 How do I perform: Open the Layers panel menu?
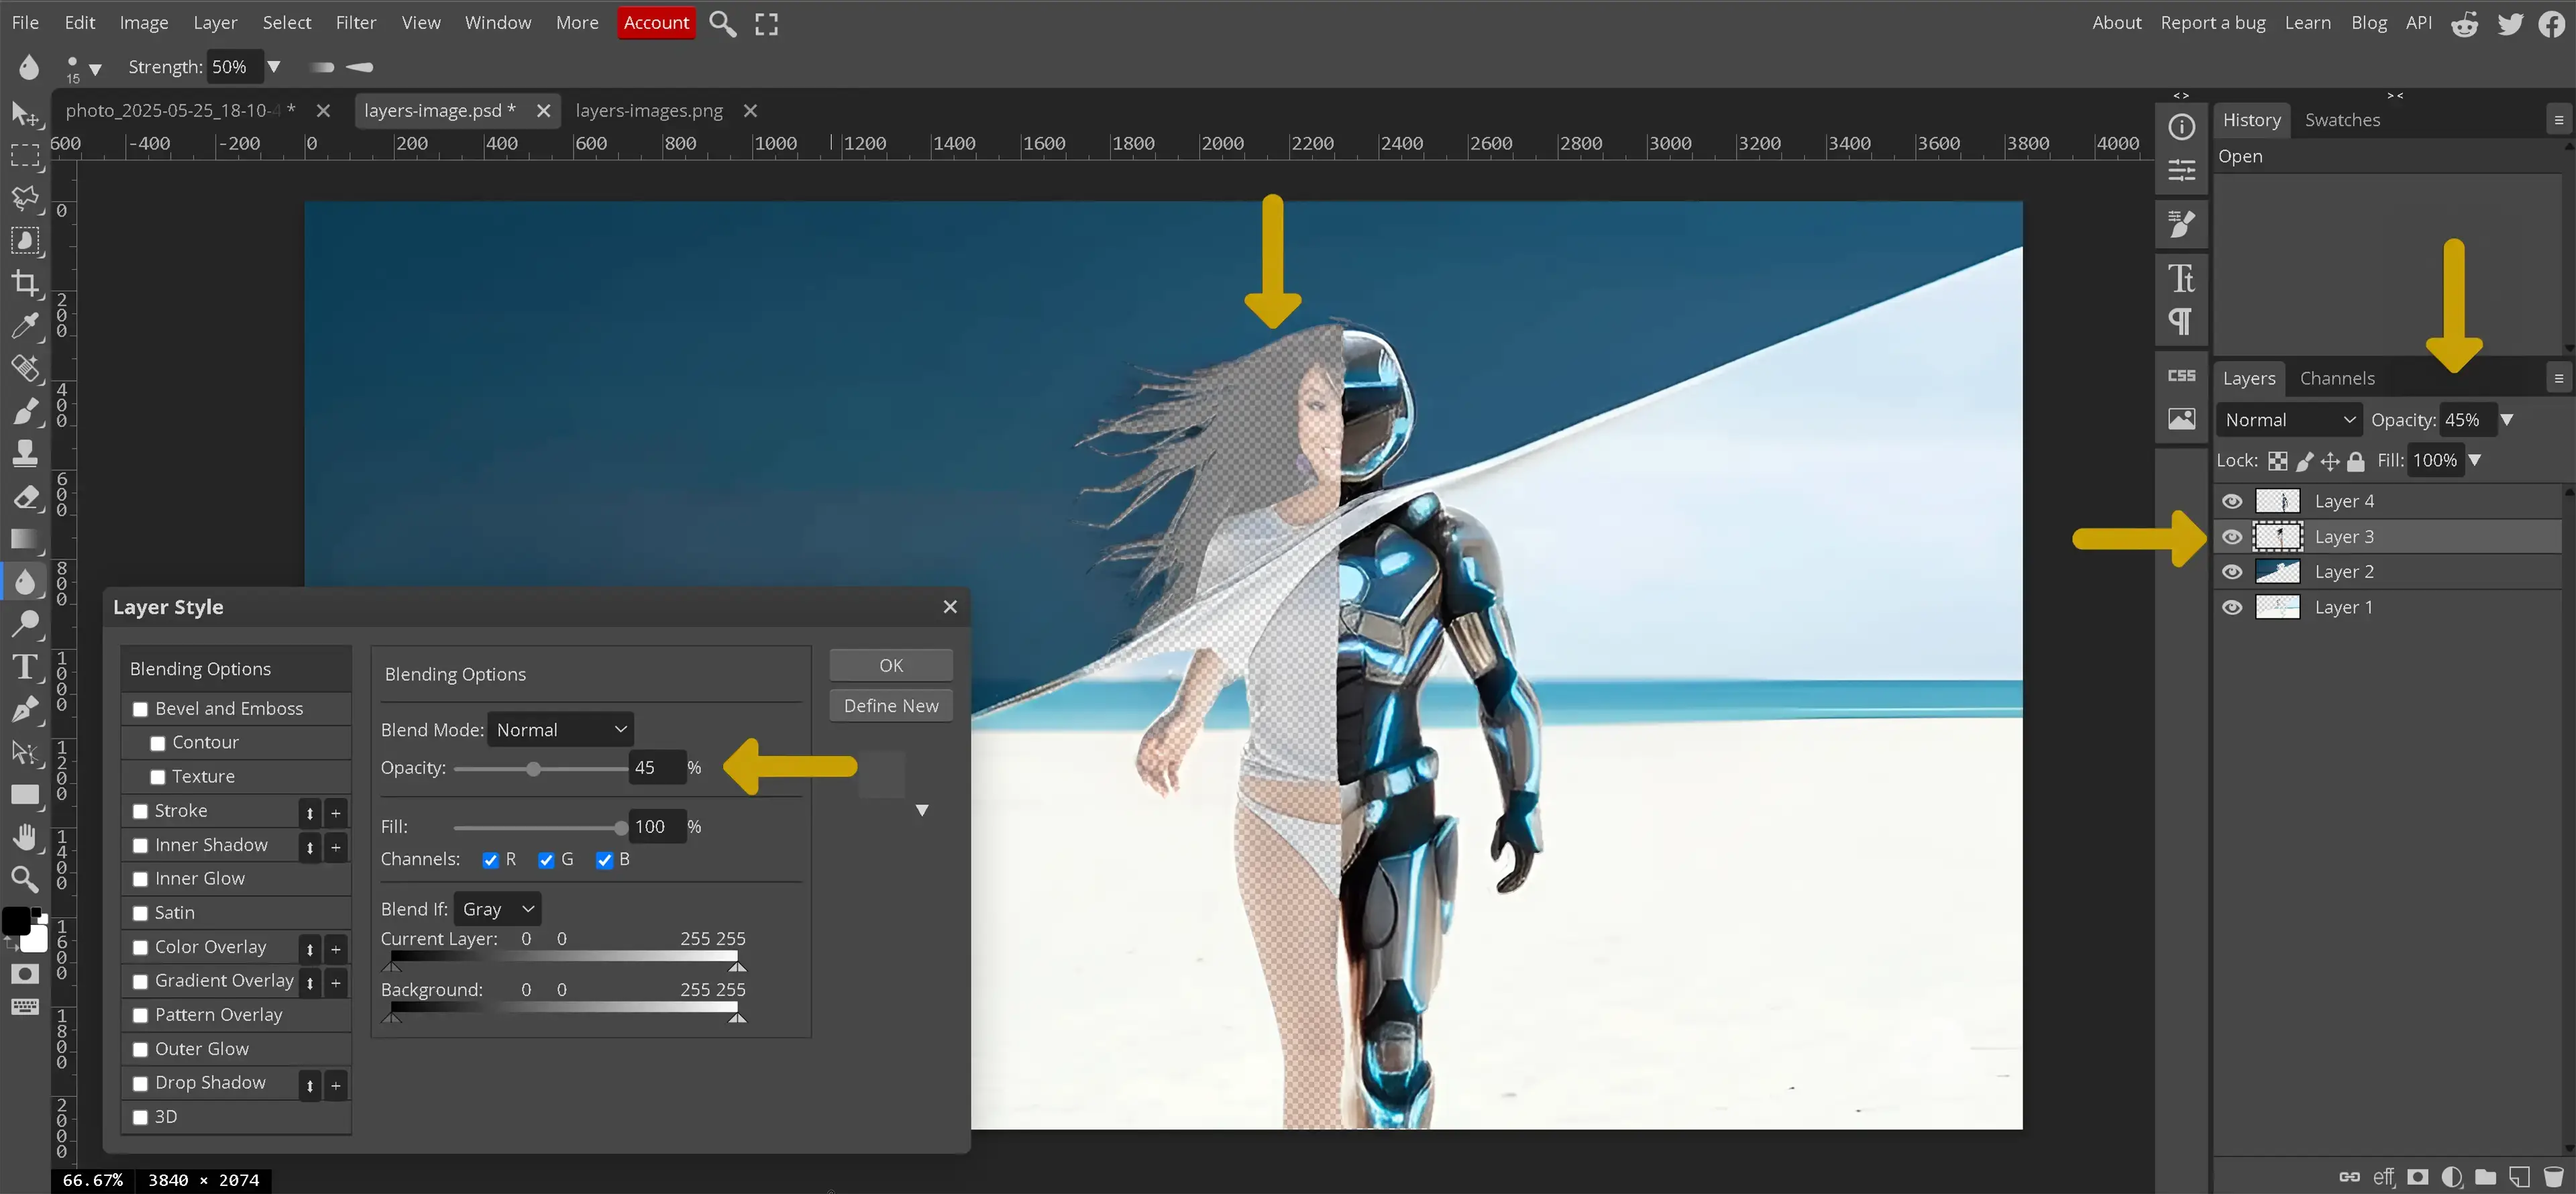point(2559,378)
